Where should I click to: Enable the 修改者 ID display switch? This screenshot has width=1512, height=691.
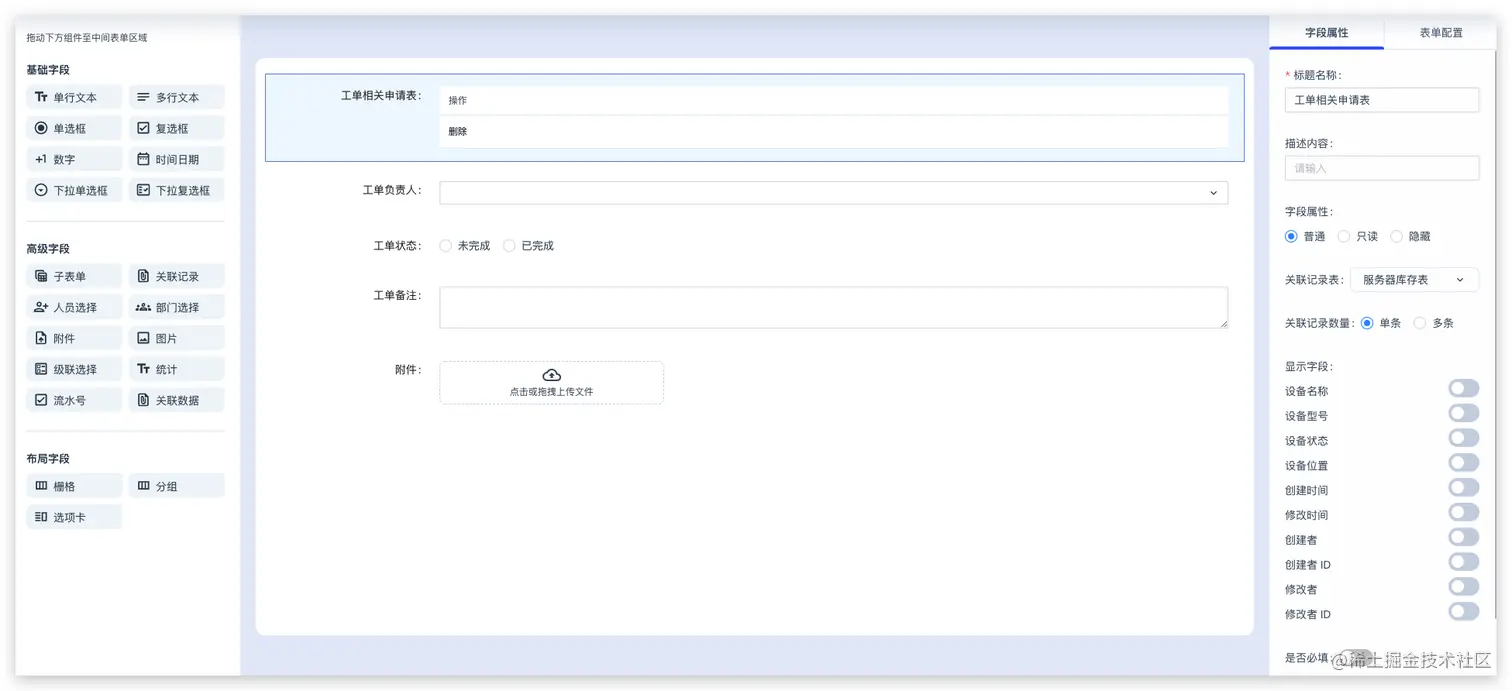[1463, 612]
